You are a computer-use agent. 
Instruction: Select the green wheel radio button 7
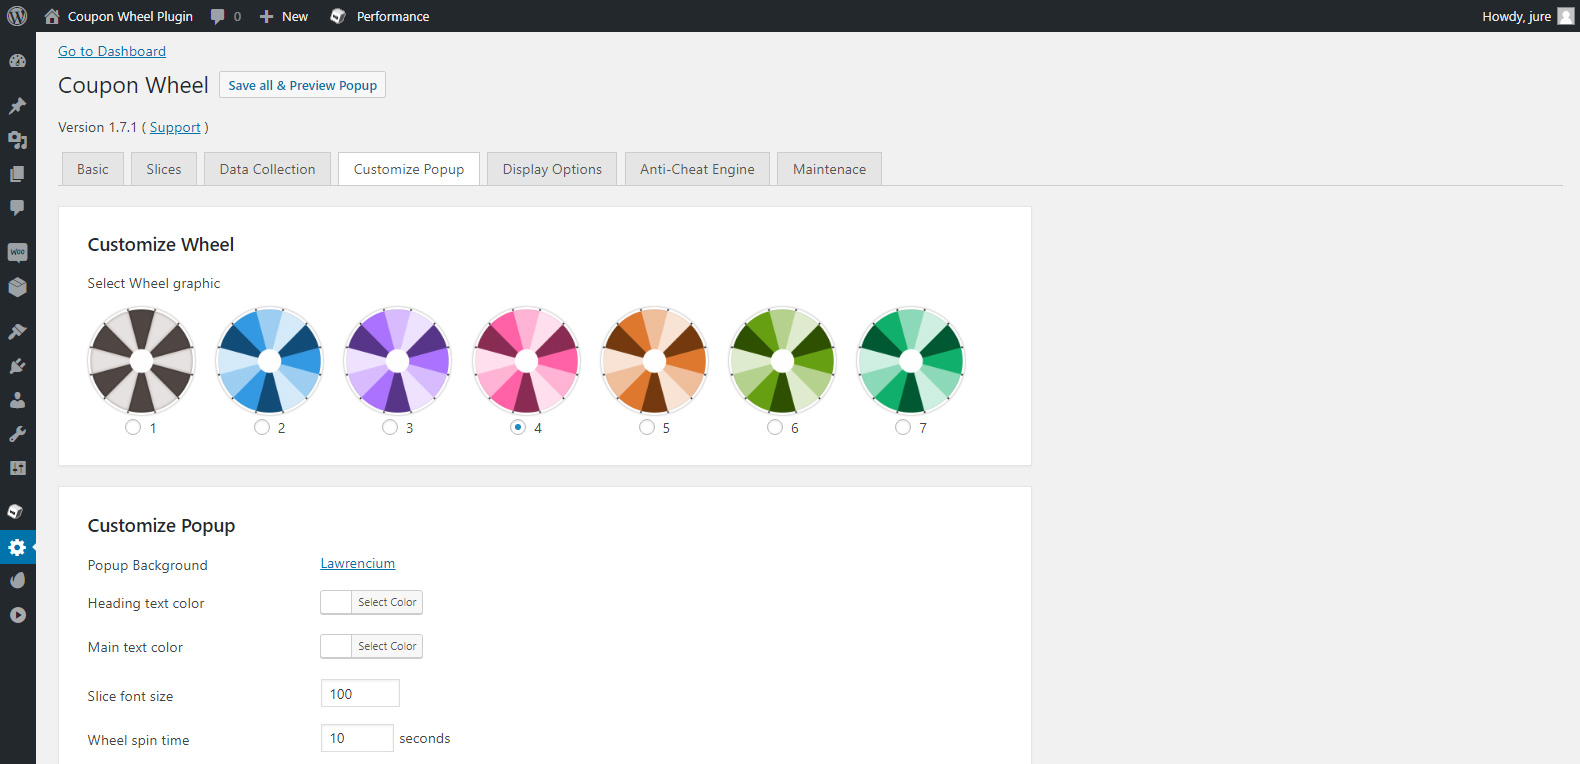pos(903,427)
